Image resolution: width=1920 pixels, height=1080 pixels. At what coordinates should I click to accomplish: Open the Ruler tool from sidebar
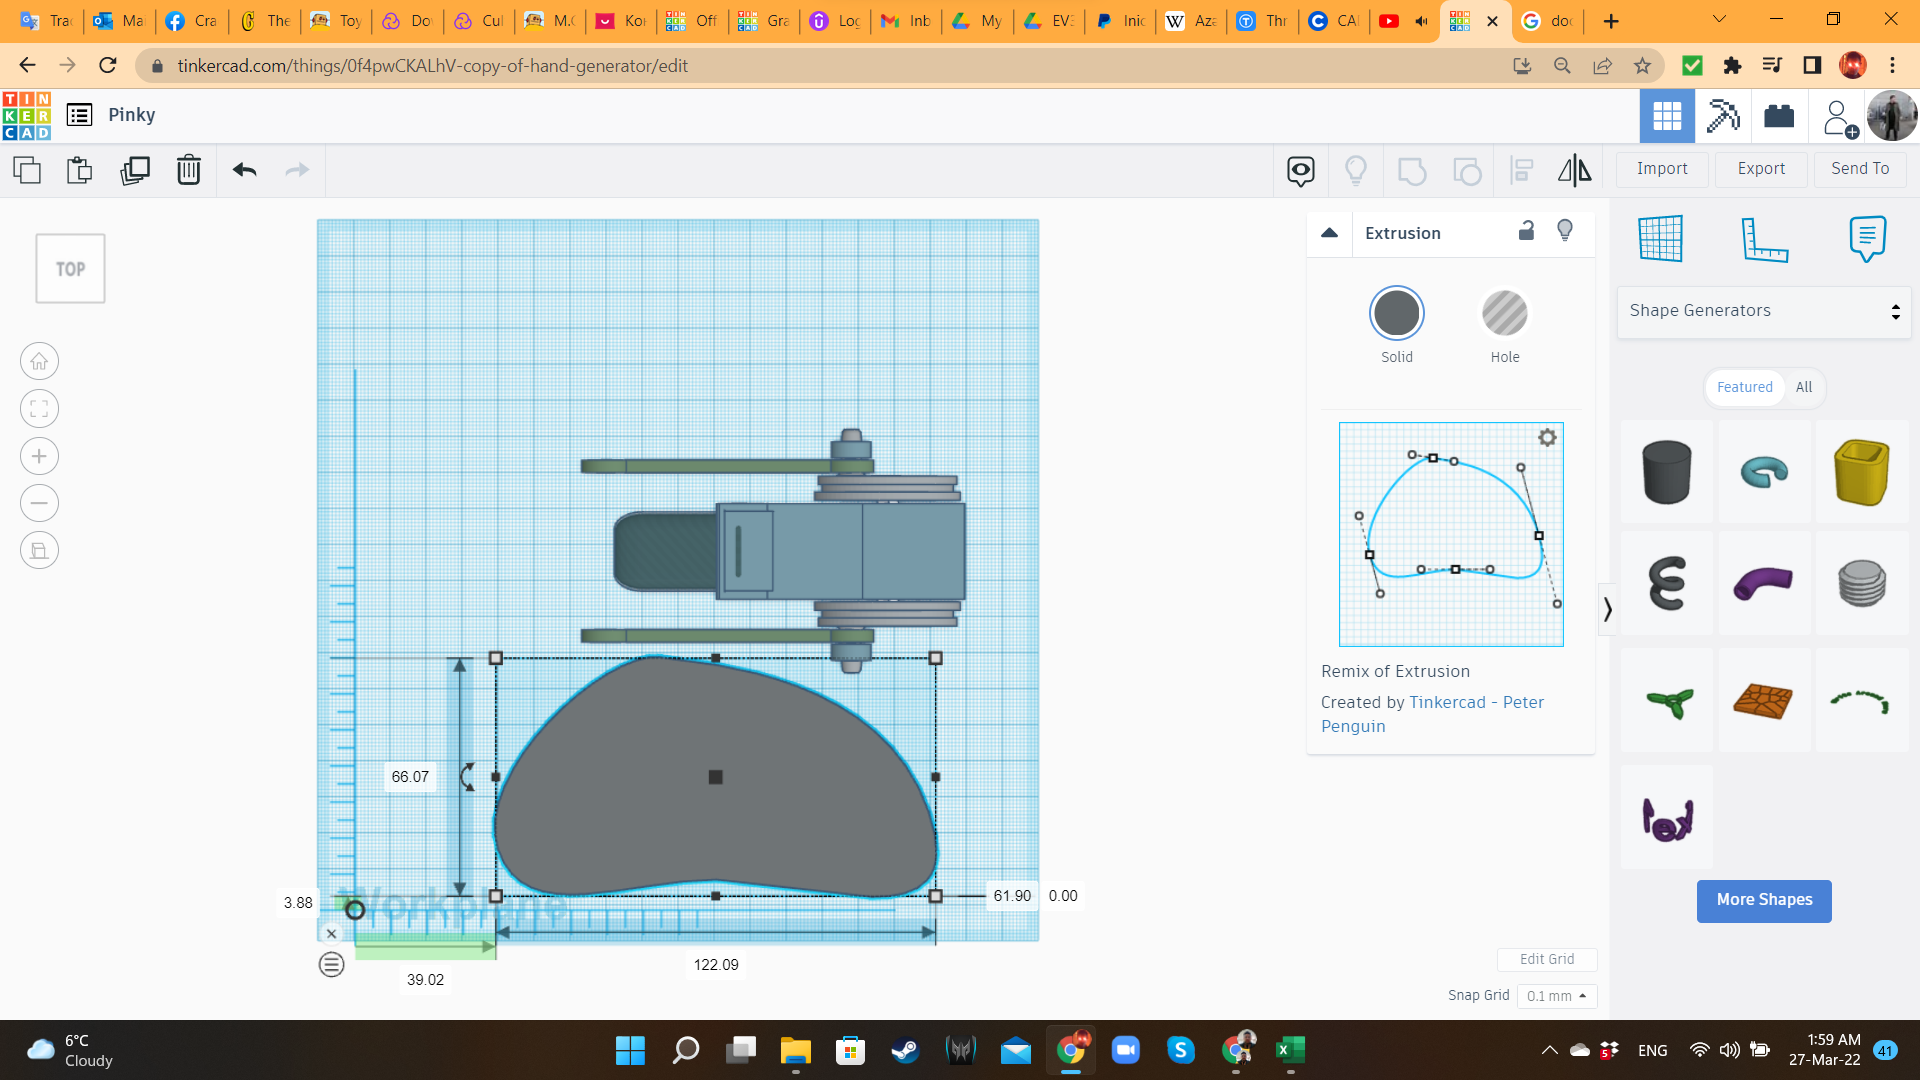coord(1764,240)
